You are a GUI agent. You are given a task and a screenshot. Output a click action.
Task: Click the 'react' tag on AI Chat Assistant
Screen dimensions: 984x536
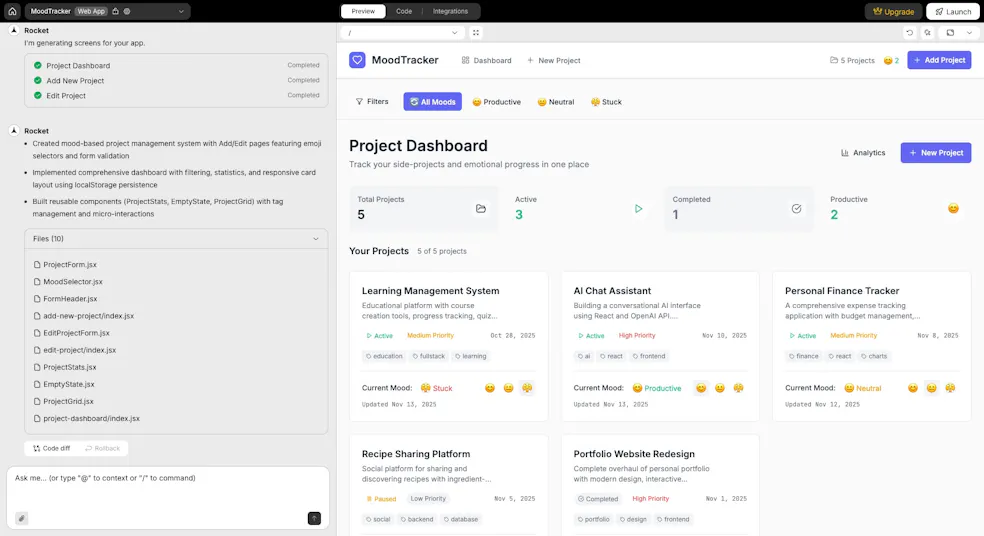pyautogui.click(x=611, y=356)
